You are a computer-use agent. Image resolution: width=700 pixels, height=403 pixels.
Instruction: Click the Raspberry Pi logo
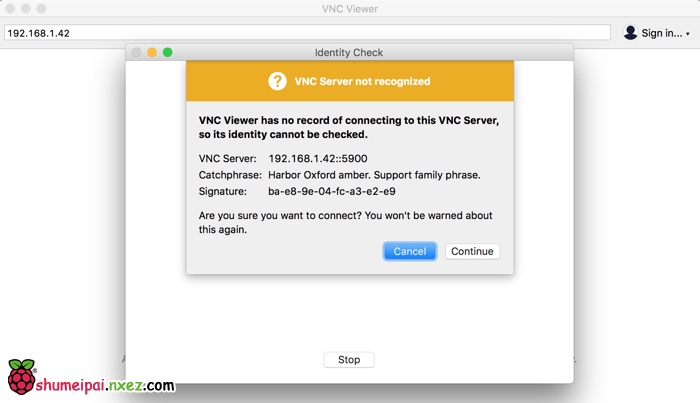point(20,377)
